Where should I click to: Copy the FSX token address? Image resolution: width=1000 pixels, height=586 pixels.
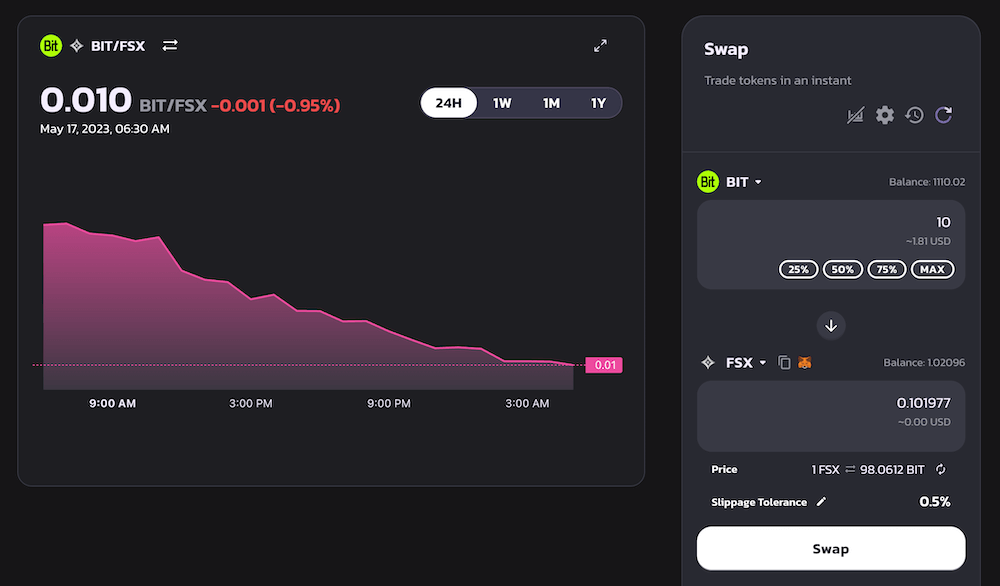[x=784, y=362]
